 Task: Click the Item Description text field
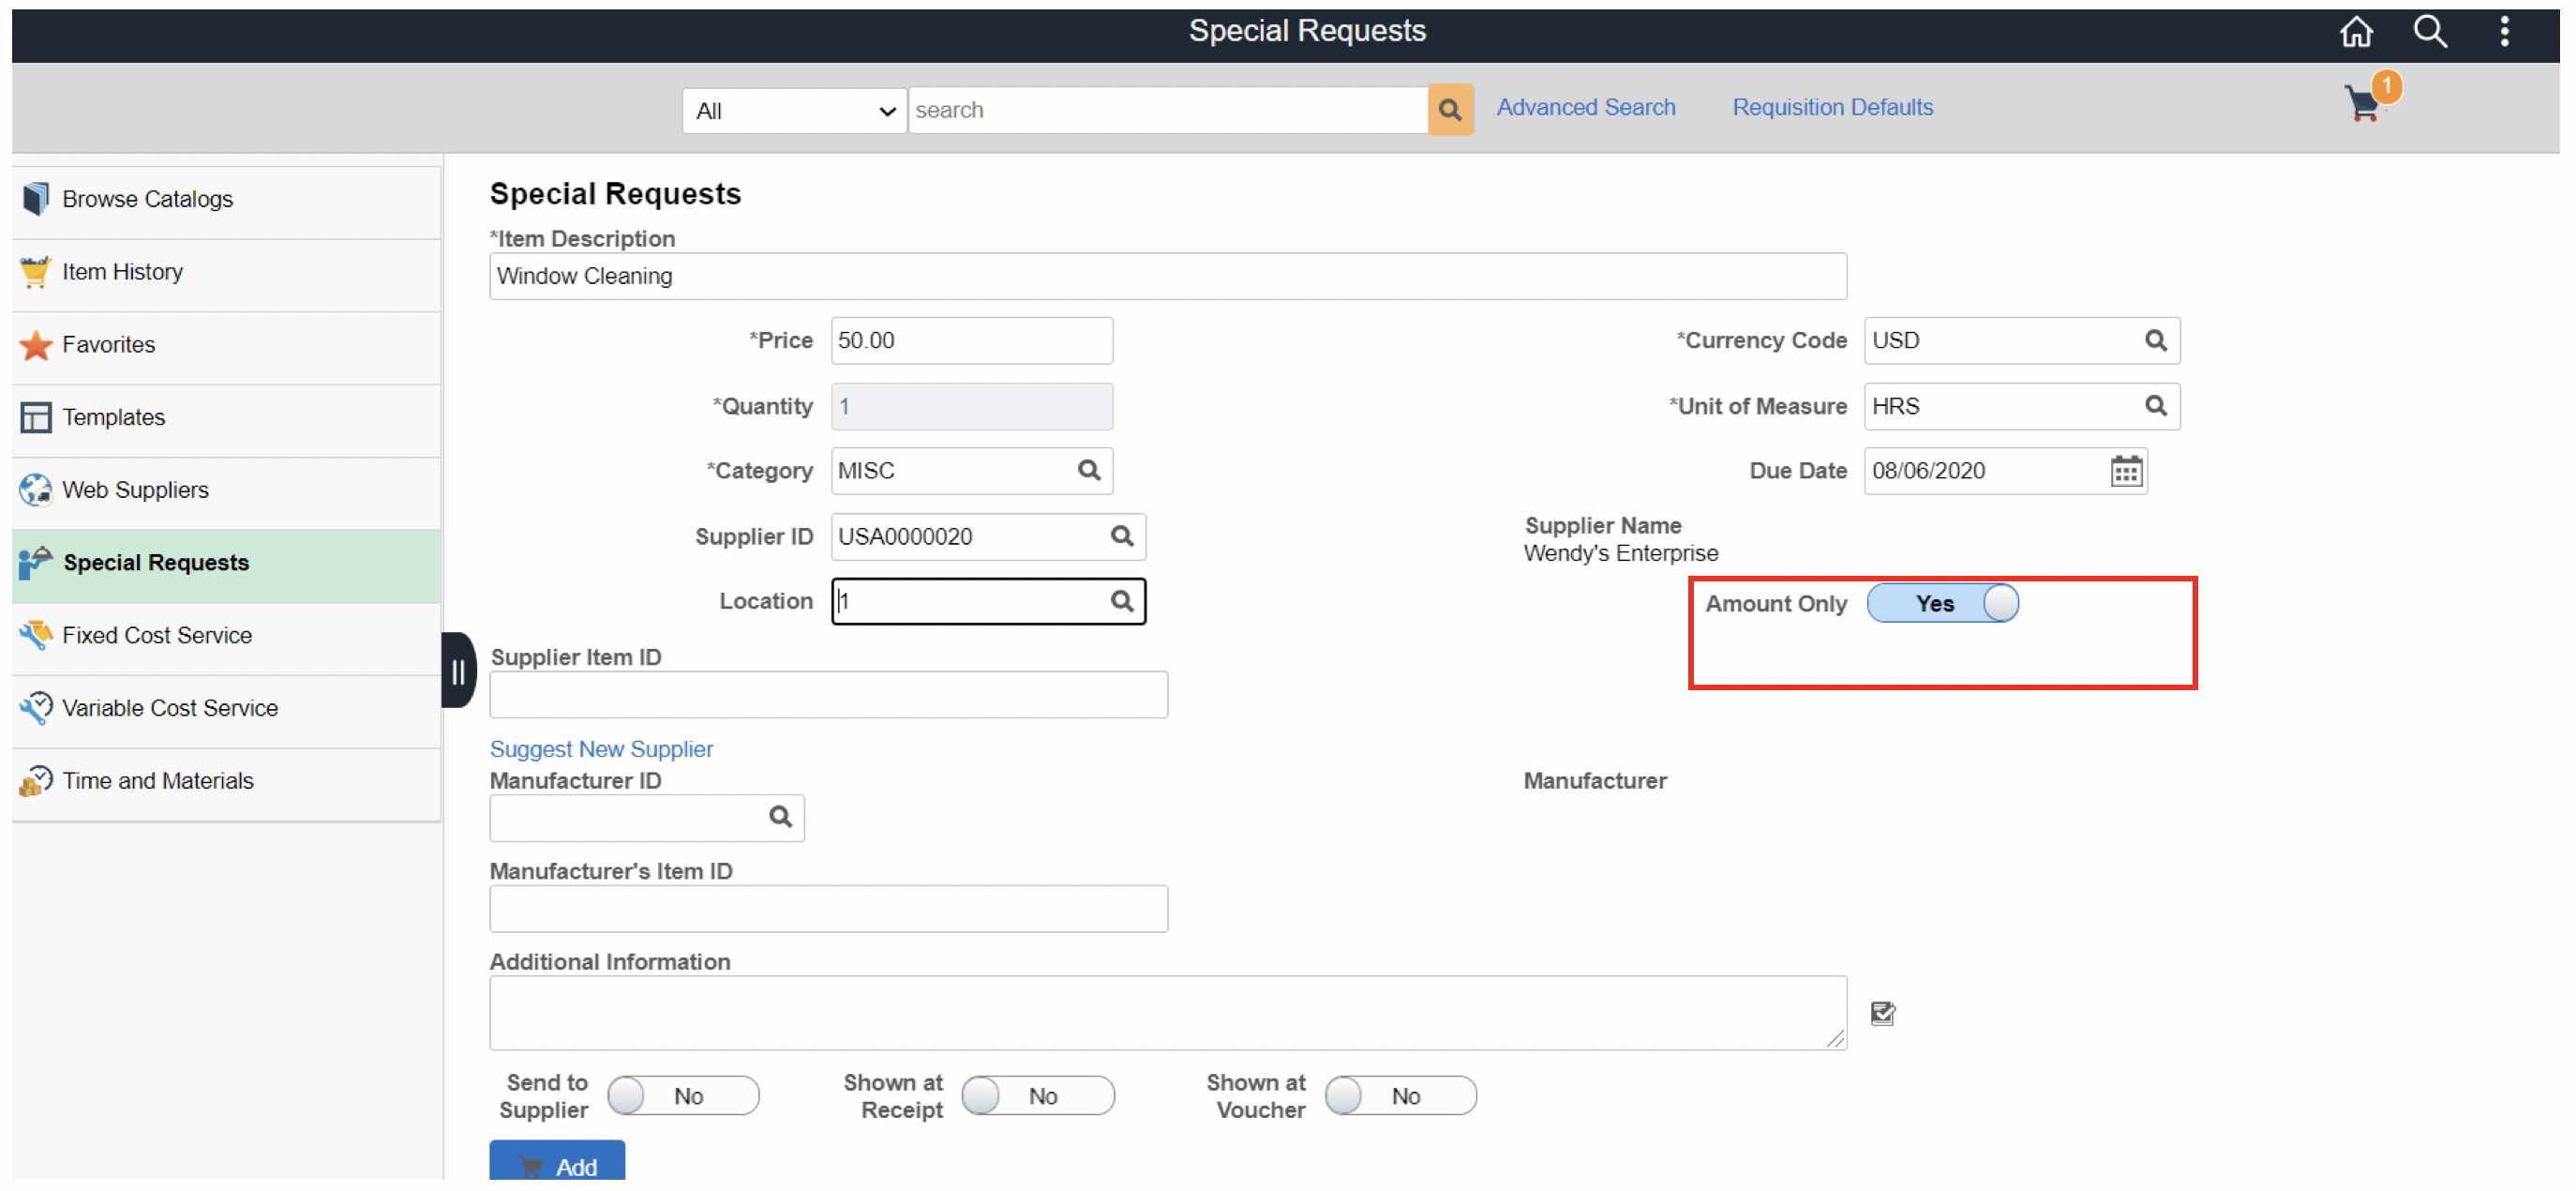pos(1167,277)
